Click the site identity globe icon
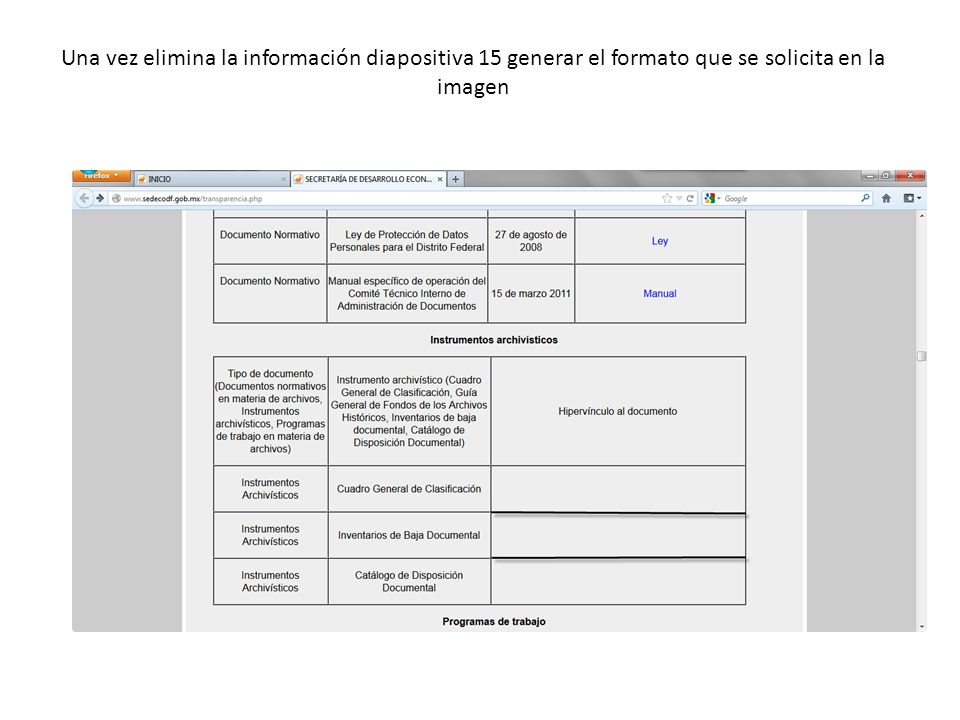960x720 pixels. click(116, 198)
